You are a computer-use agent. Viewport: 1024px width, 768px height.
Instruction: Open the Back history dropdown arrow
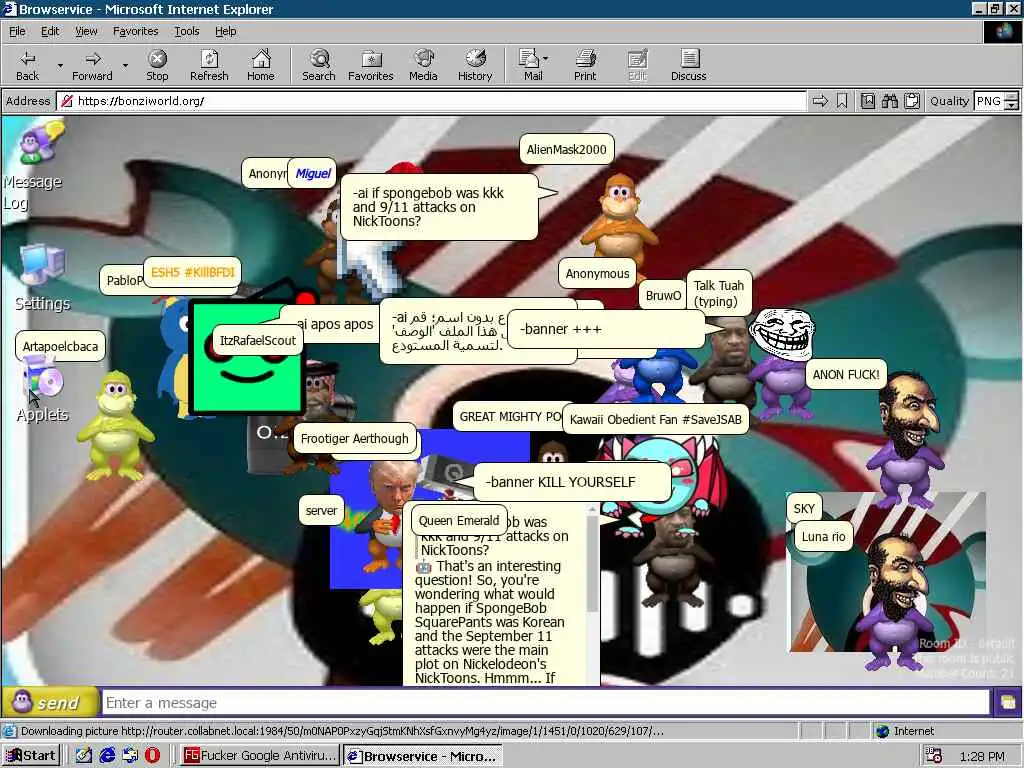[60, 65]
